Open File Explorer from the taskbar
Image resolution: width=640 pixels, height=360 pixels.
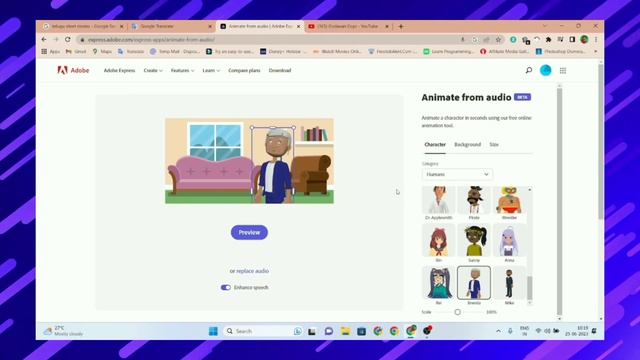(x=345, y=331)
